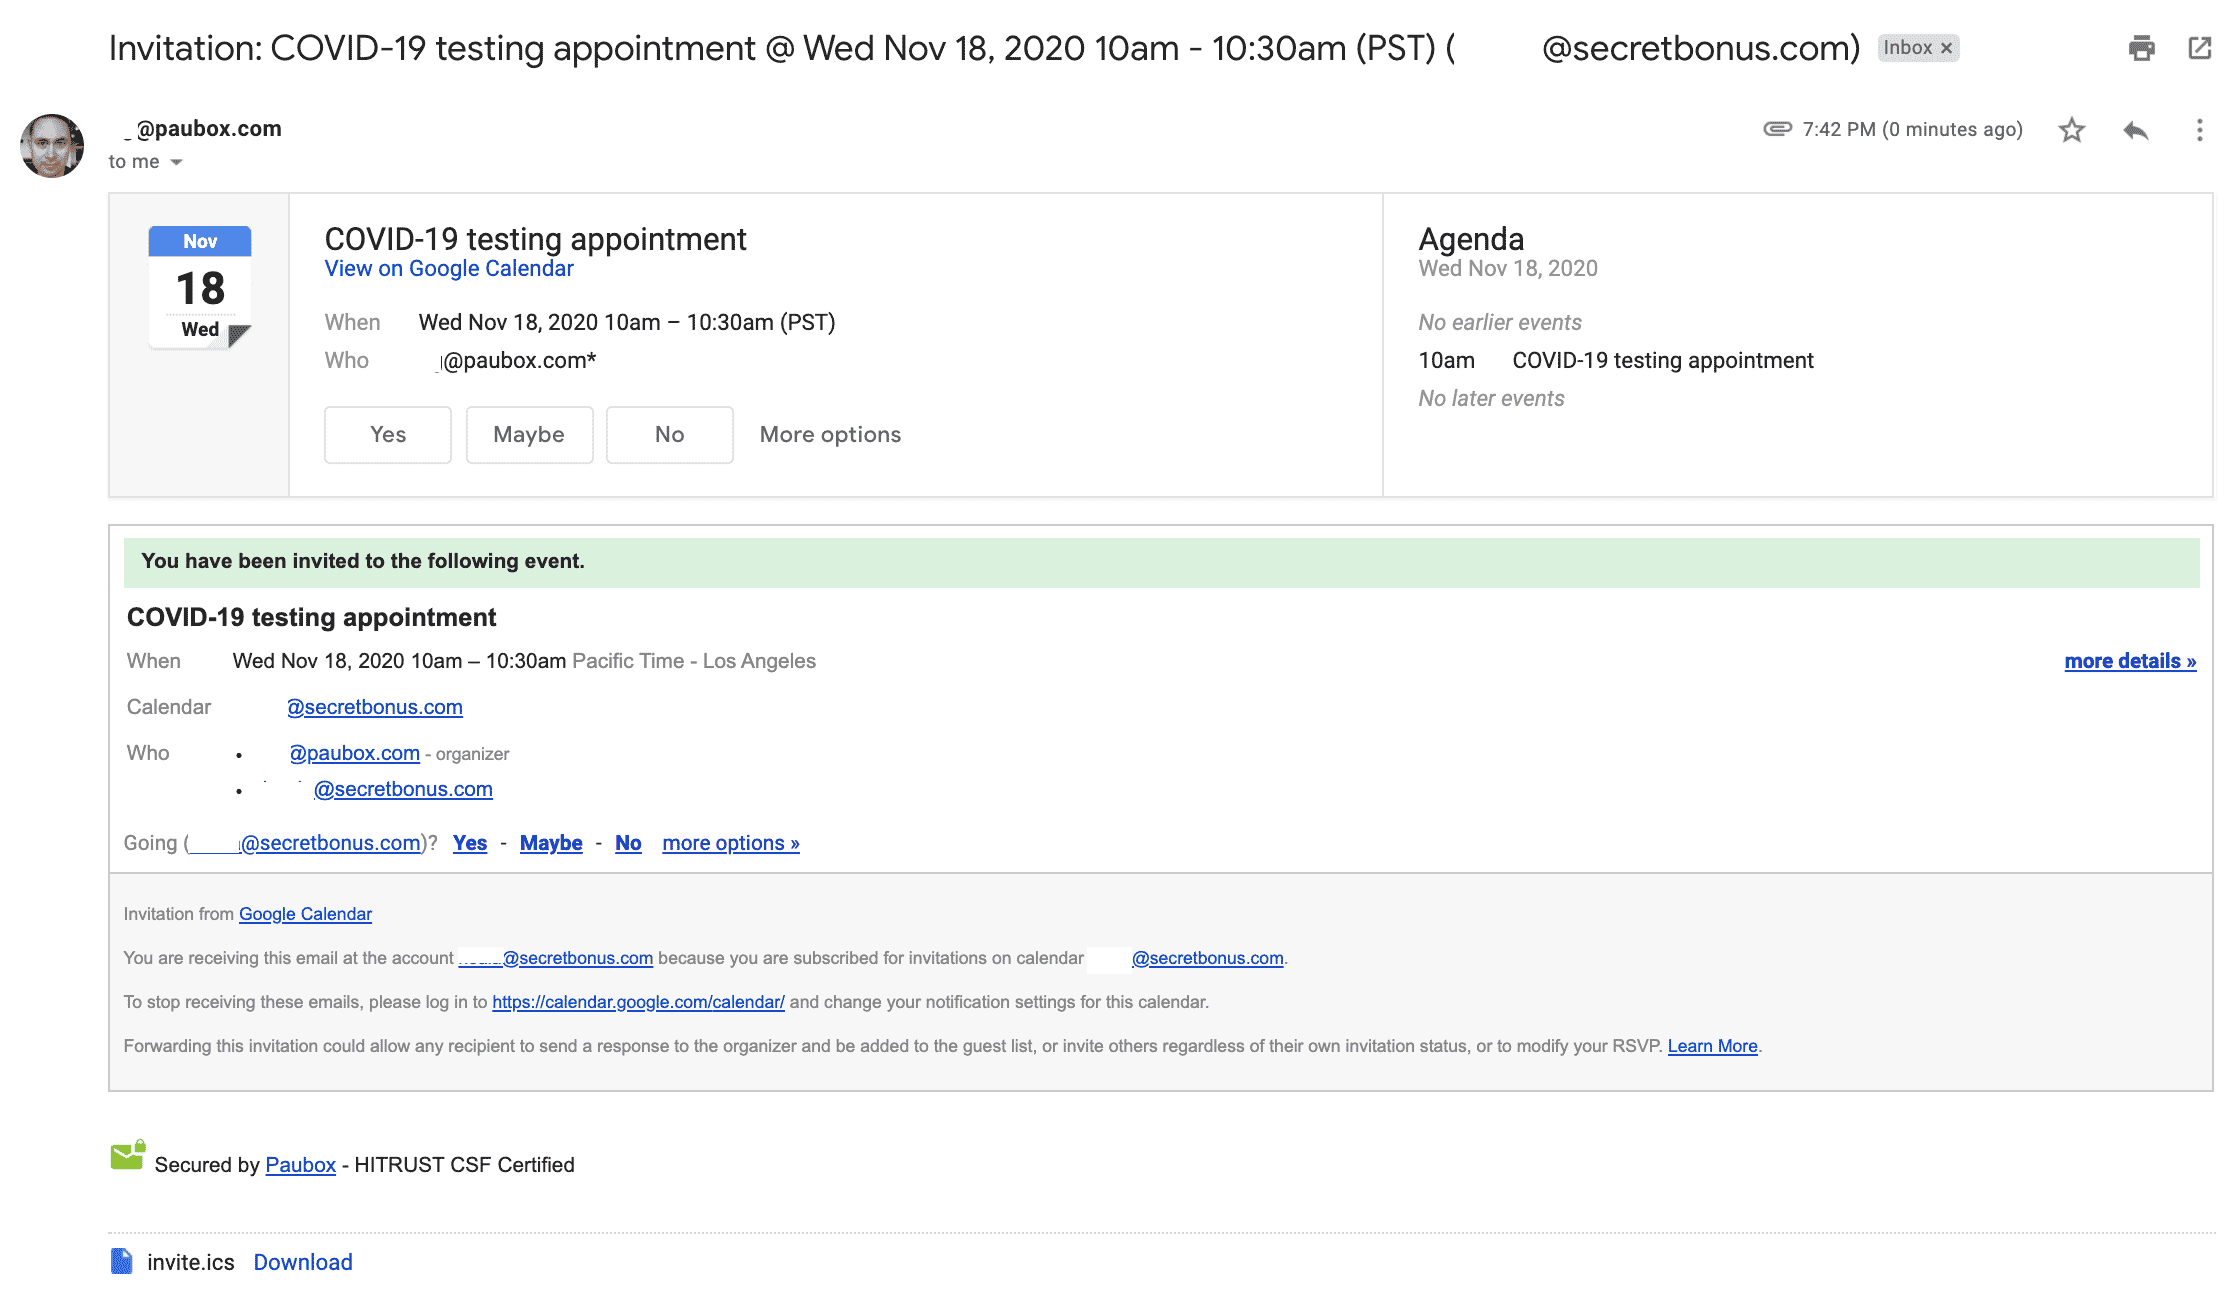Open View on Google Calendar link
The height and width of the screenshot is (1308, 2238).
coord(449,268)
